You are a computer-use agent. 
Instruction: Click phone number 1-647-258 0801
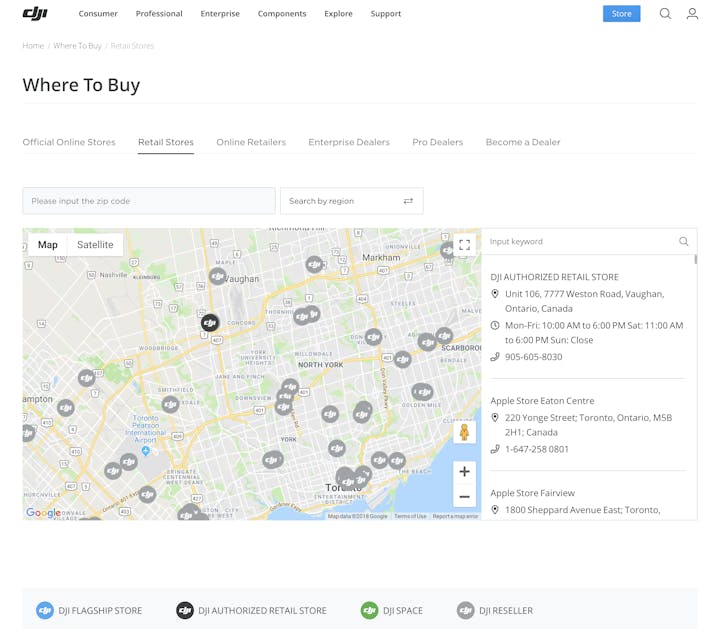[x=536, y=449]
